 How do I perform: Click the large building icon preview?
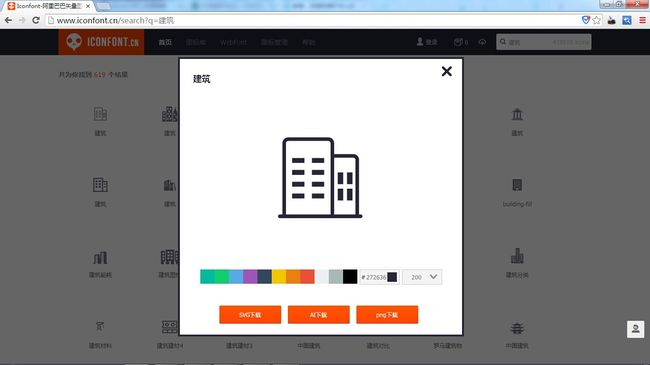(320, 178)
